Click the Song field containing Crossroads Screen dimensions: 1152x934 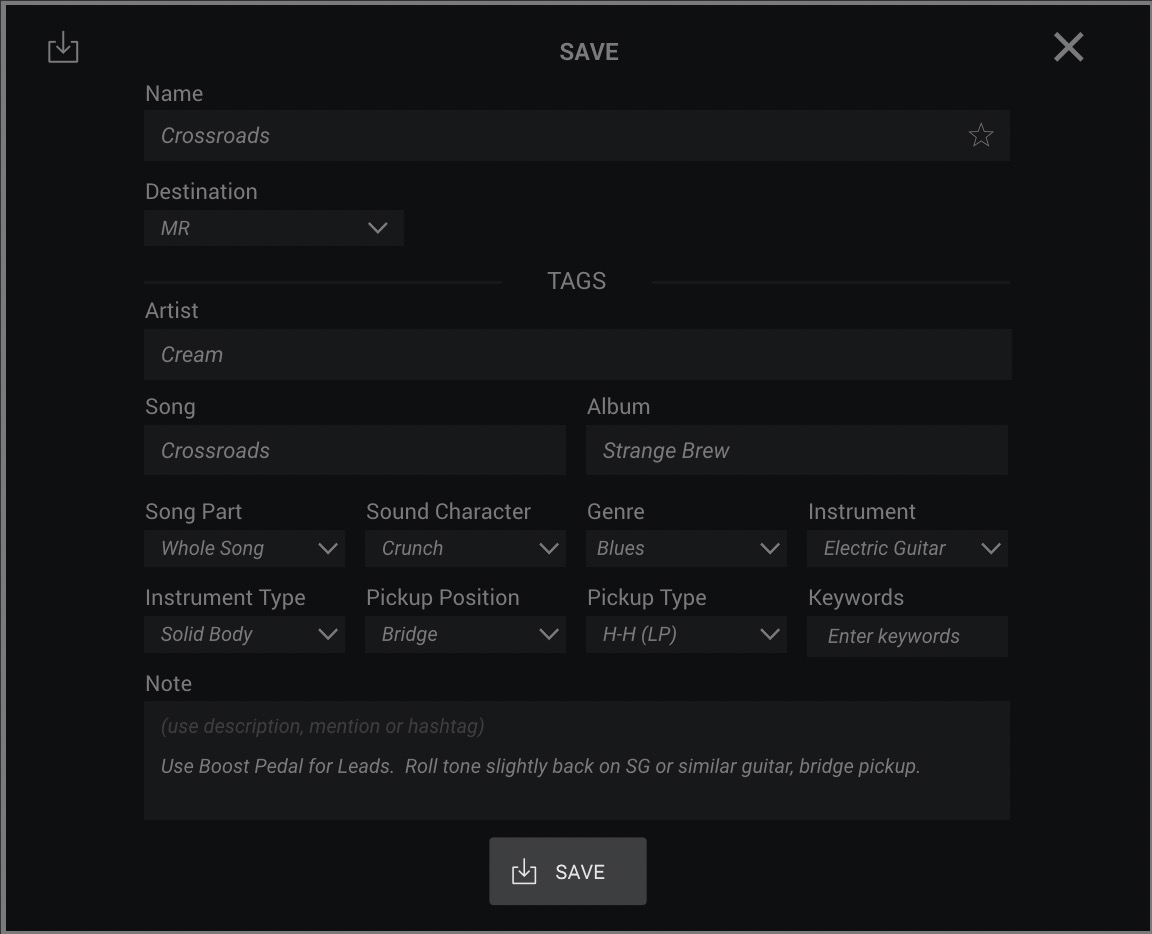[x=355, y=450]
